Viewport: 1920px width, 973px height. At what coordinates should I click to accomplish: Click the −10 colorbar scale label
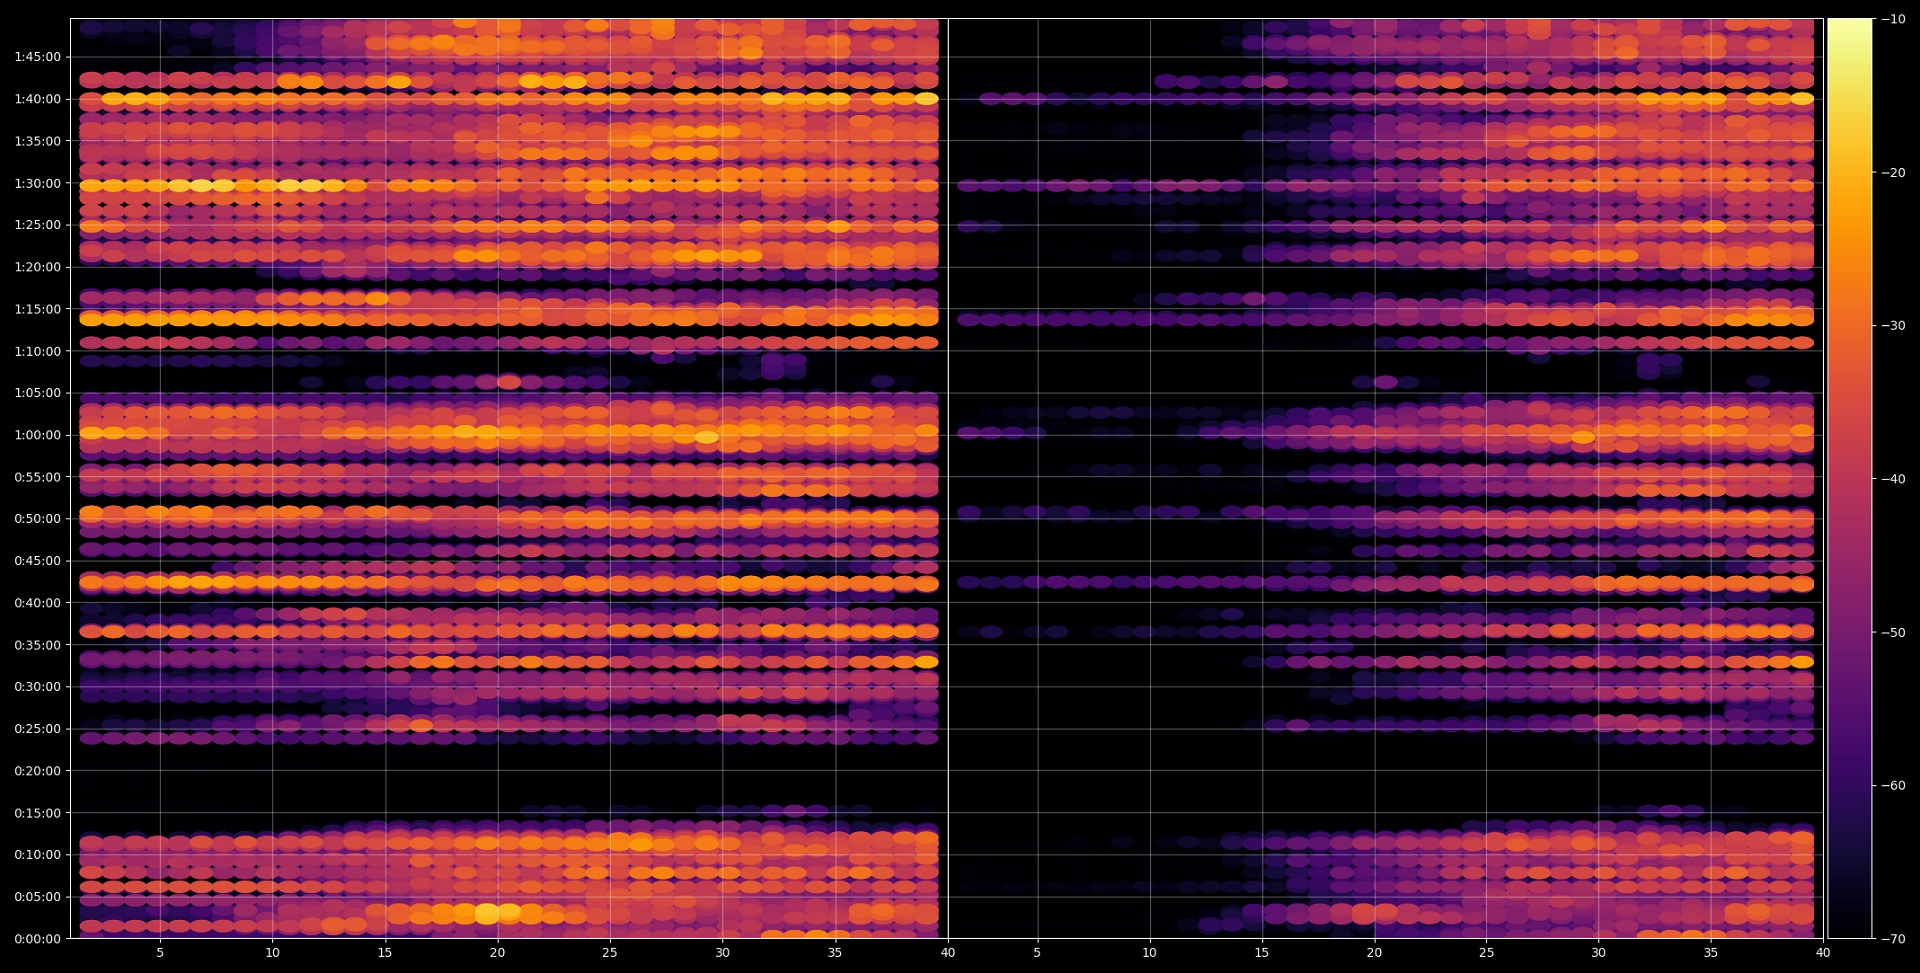tap(1893, 19)
